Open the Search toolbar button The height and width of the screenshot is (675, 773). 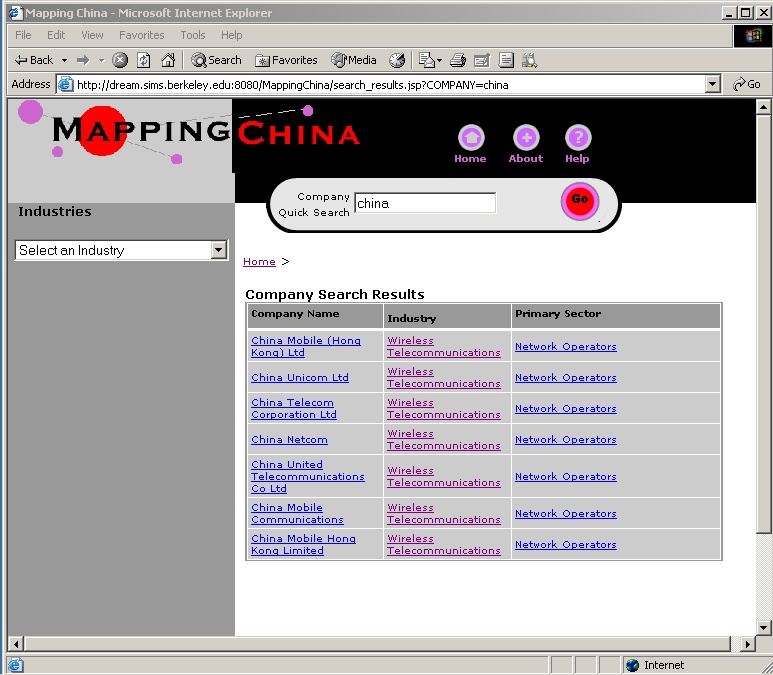click(x=216, y=60)
